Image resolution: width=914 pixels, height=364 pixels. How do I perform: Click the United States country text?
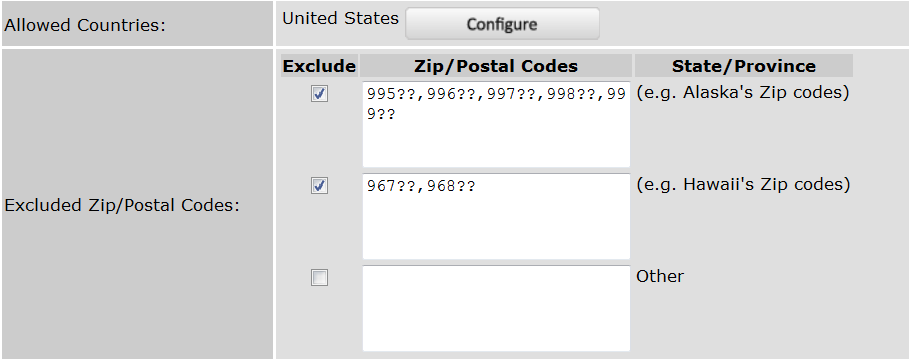pos(340,18)
